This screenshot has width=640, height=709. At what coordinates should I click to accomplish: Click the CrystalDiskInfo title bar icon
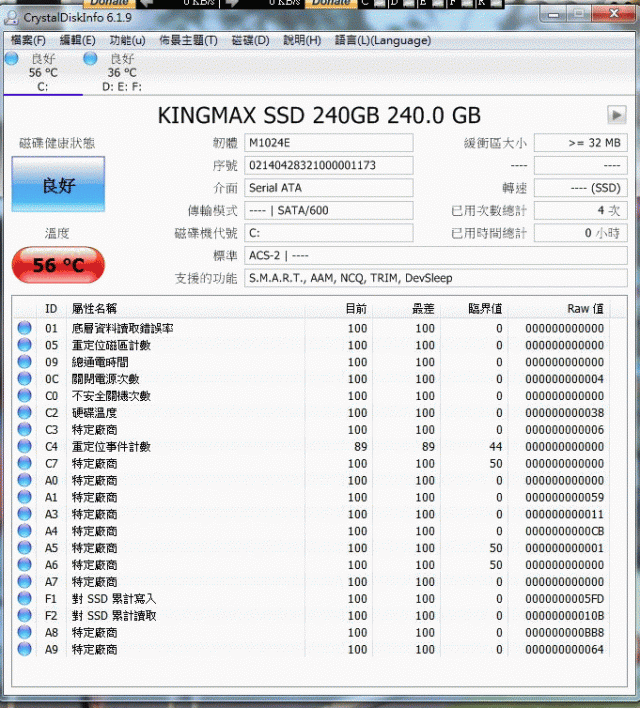[x=11, y=18]
